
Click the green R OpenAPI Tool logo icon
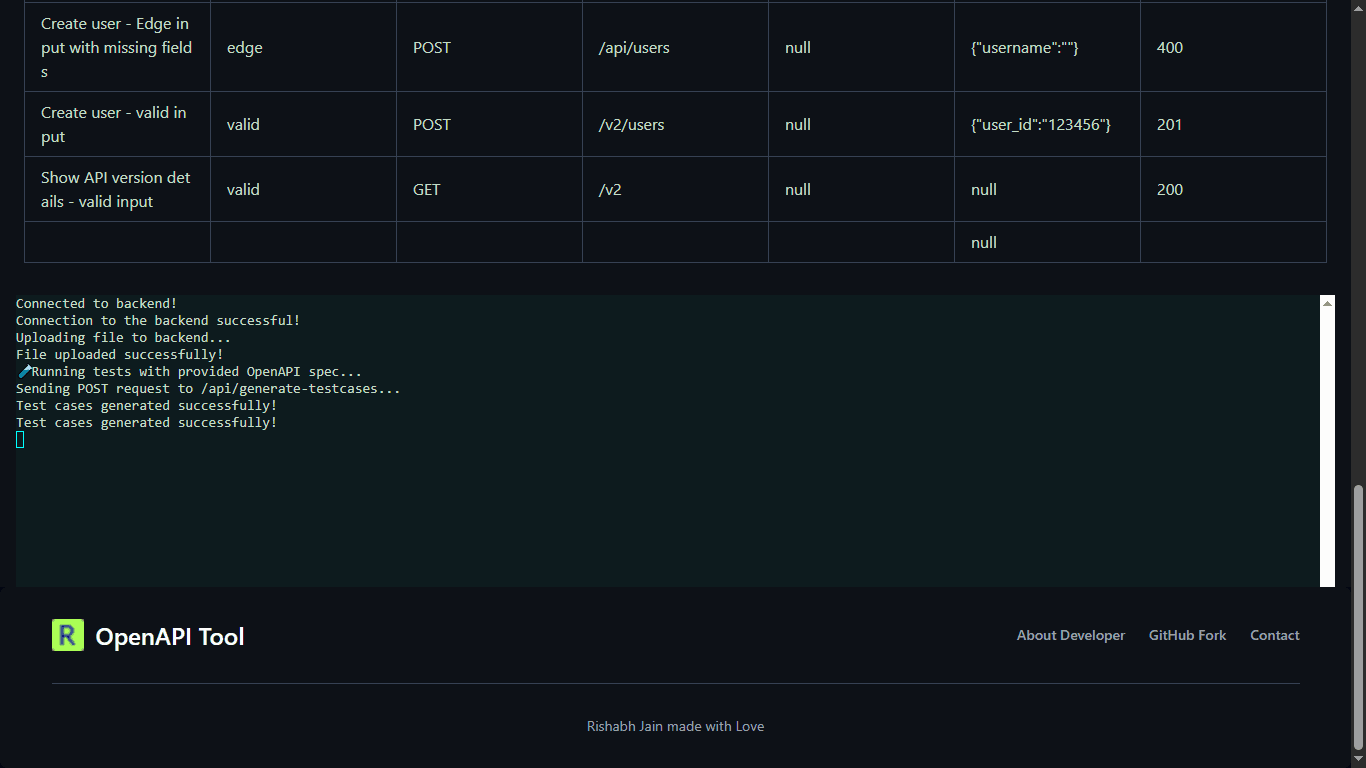point(68,635)
